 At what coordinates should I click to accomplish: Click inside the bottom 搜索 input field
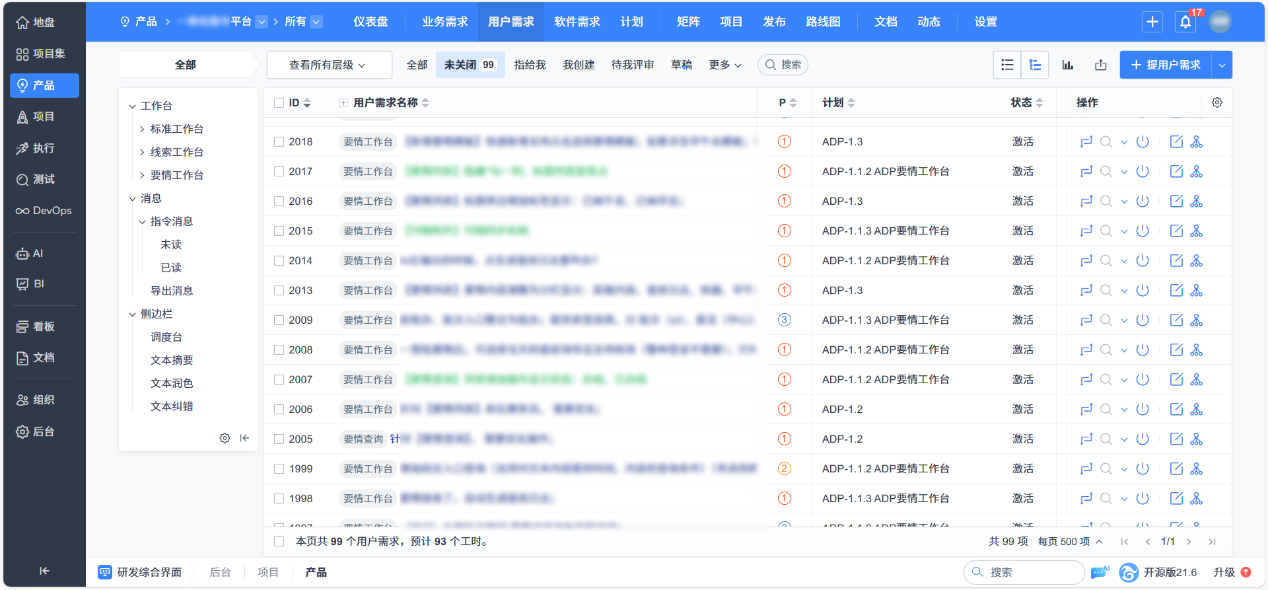[x=1025, y=572]
